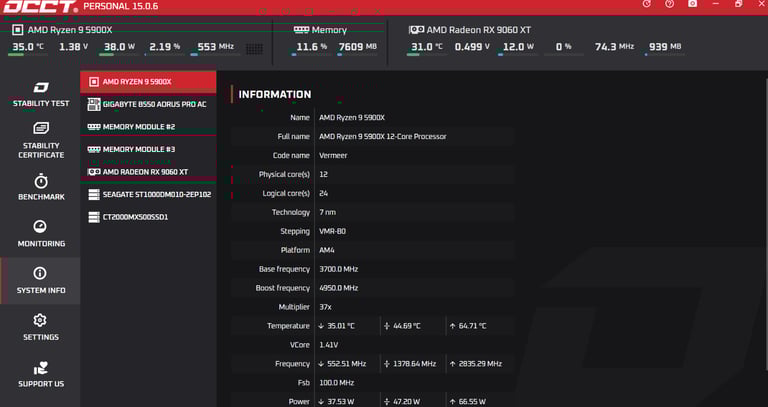
Task: Click the GPU usage 0 % readout
Action: [563, 47]
